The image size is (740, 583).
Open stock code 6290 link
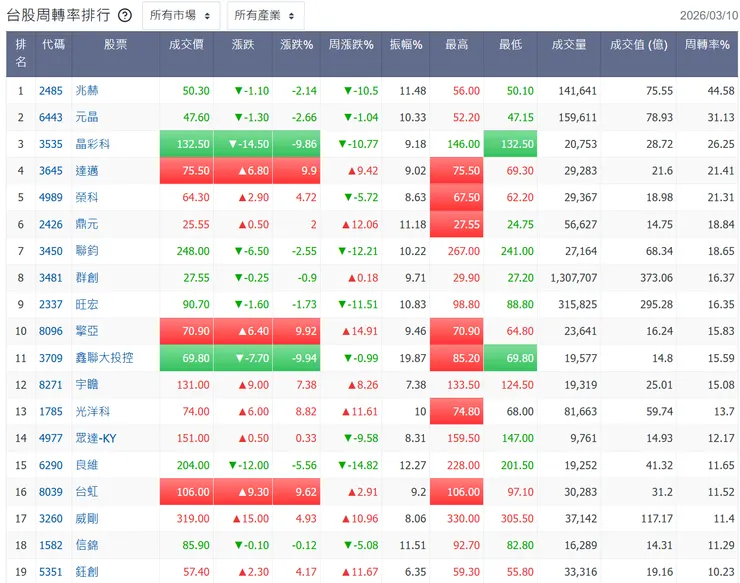(x=50, y=465)
